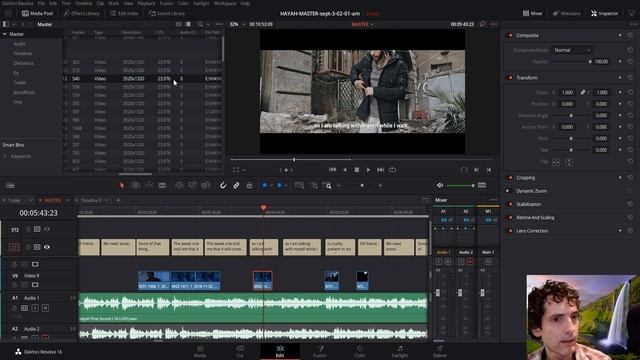The image size is (640, 360).
Task: Switch media pool to thumbnail view
Action: coord(178,24)
